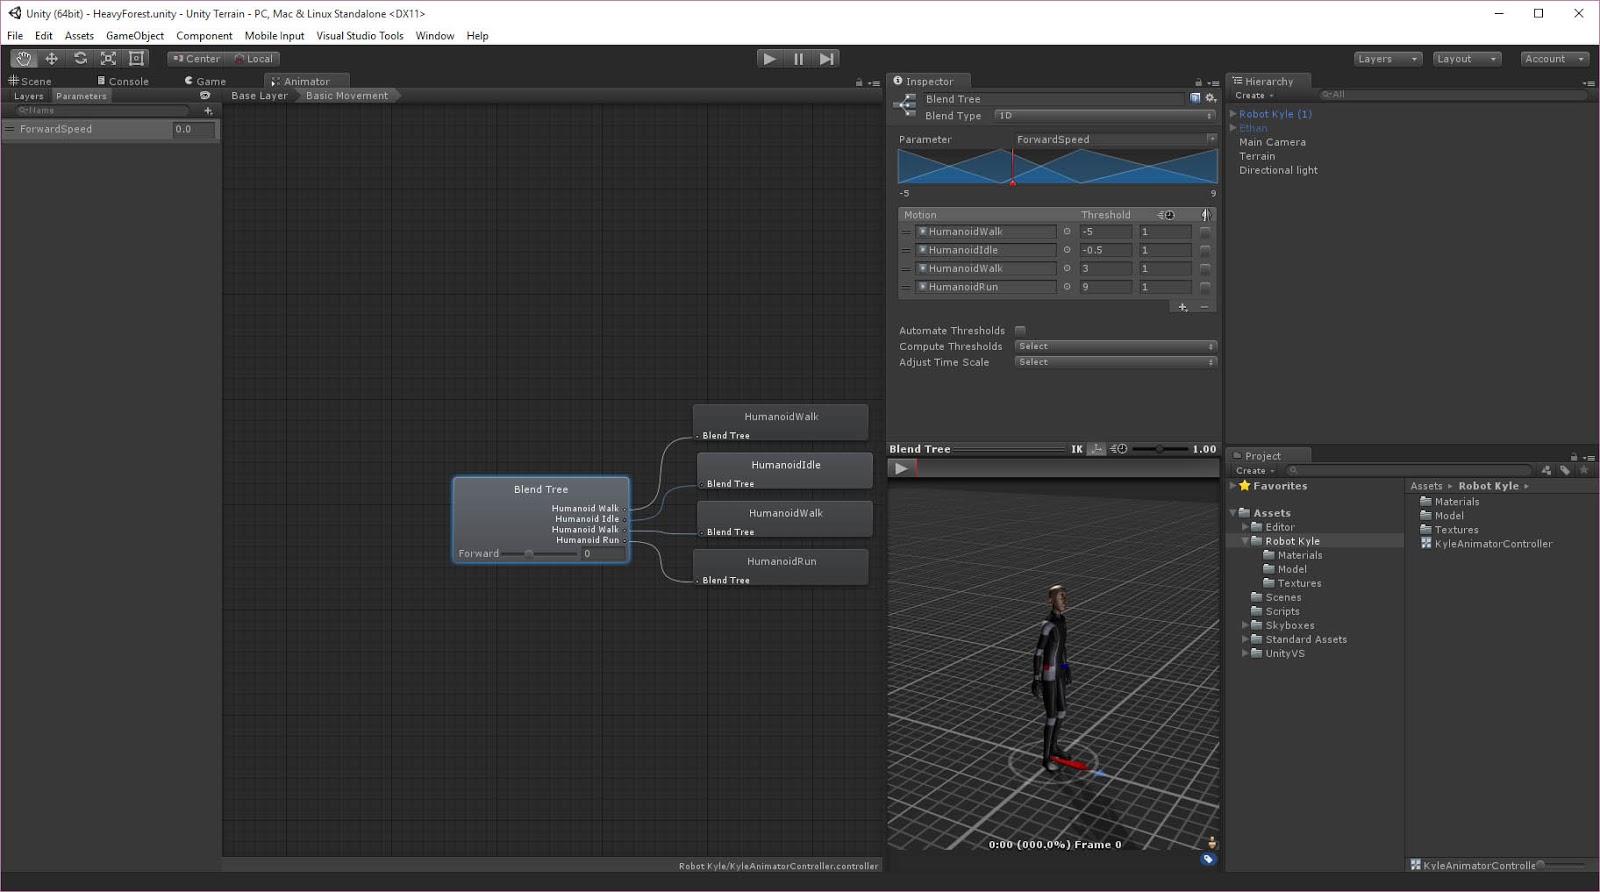Add a new animator parameter with plus icon
This screenshot has height=892, width=1600.
point(208,111)
